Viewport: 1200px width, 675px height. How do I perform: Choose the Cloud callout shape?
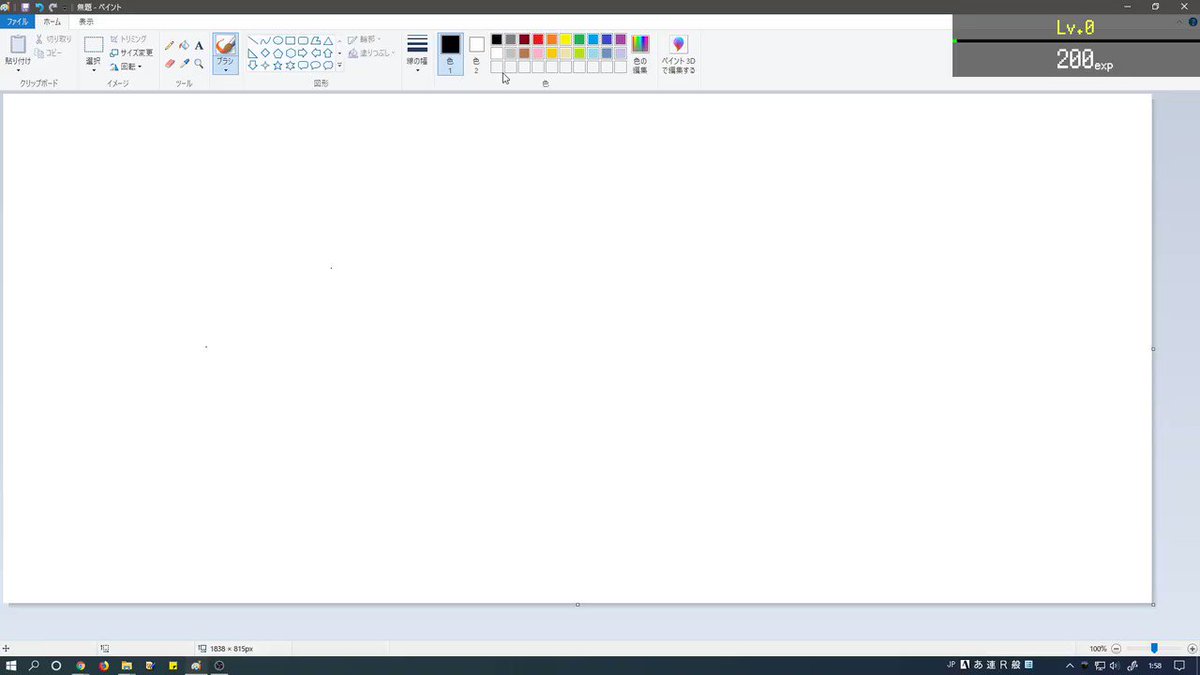tap(328, 65)
